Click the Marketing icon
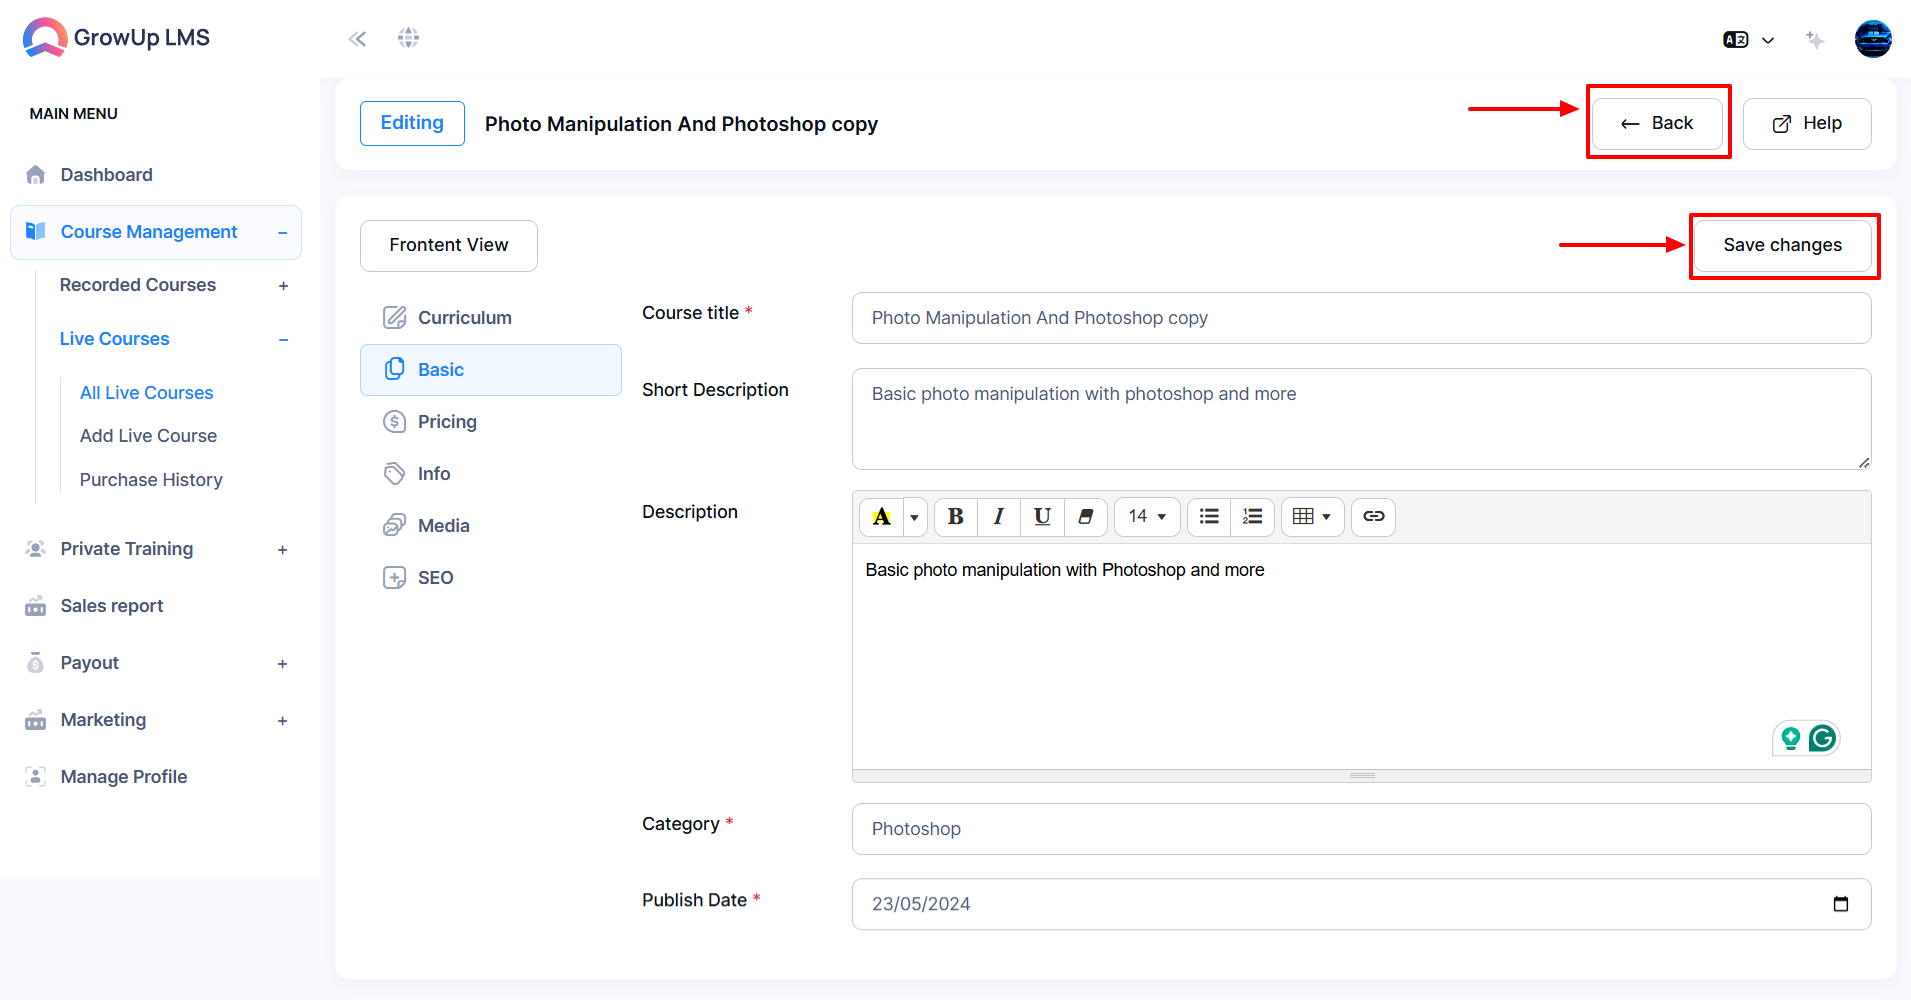Viewport: 1911px width, 1000px height. pyautogui.click(x=35, y=720)
